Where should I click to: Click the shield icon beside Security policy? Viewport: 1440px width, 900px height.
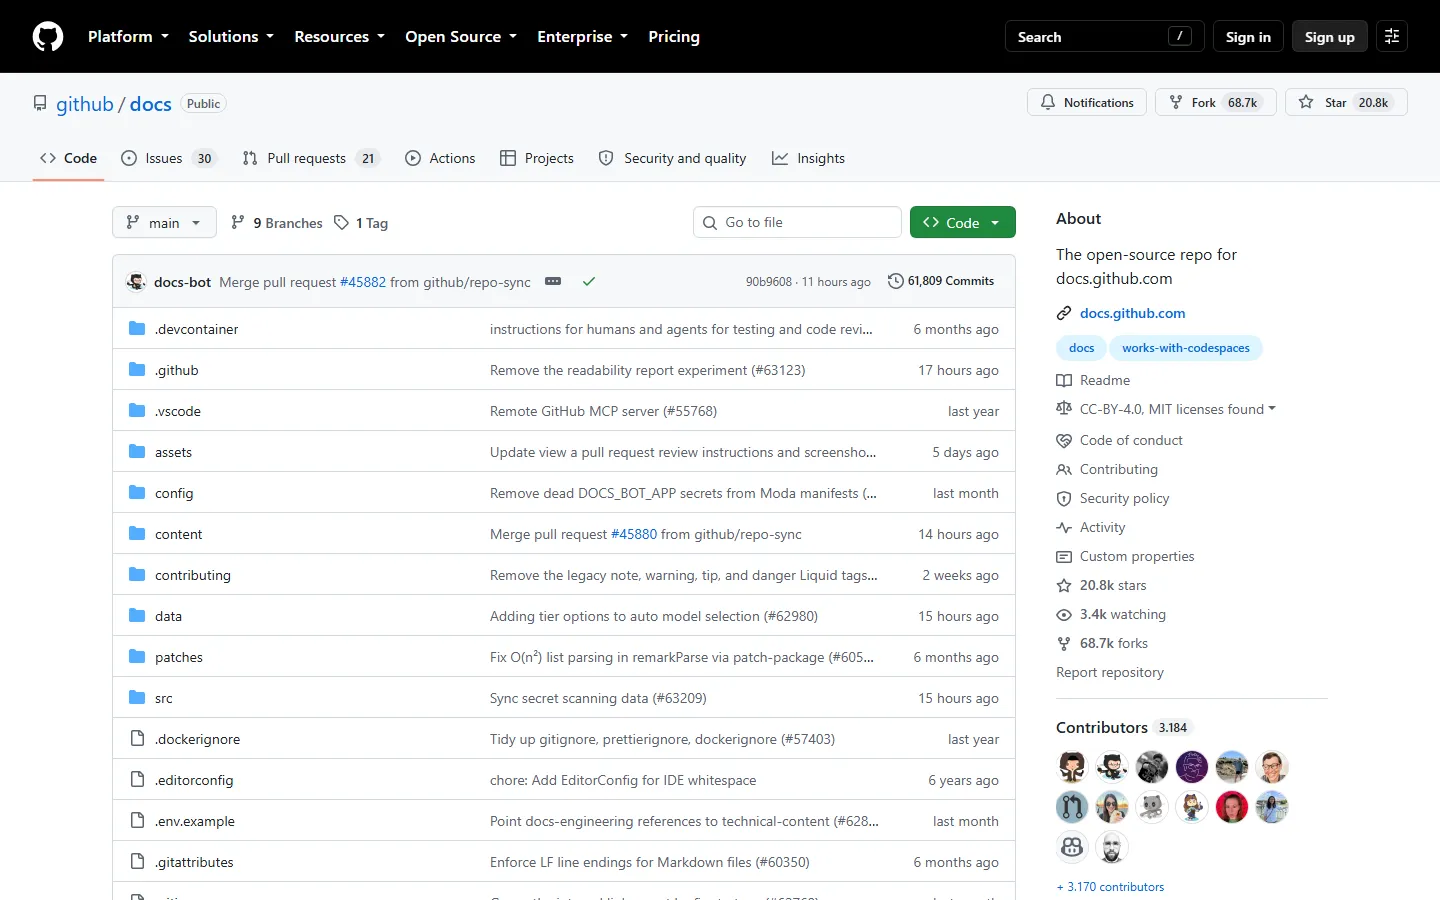click(1064, 499)
